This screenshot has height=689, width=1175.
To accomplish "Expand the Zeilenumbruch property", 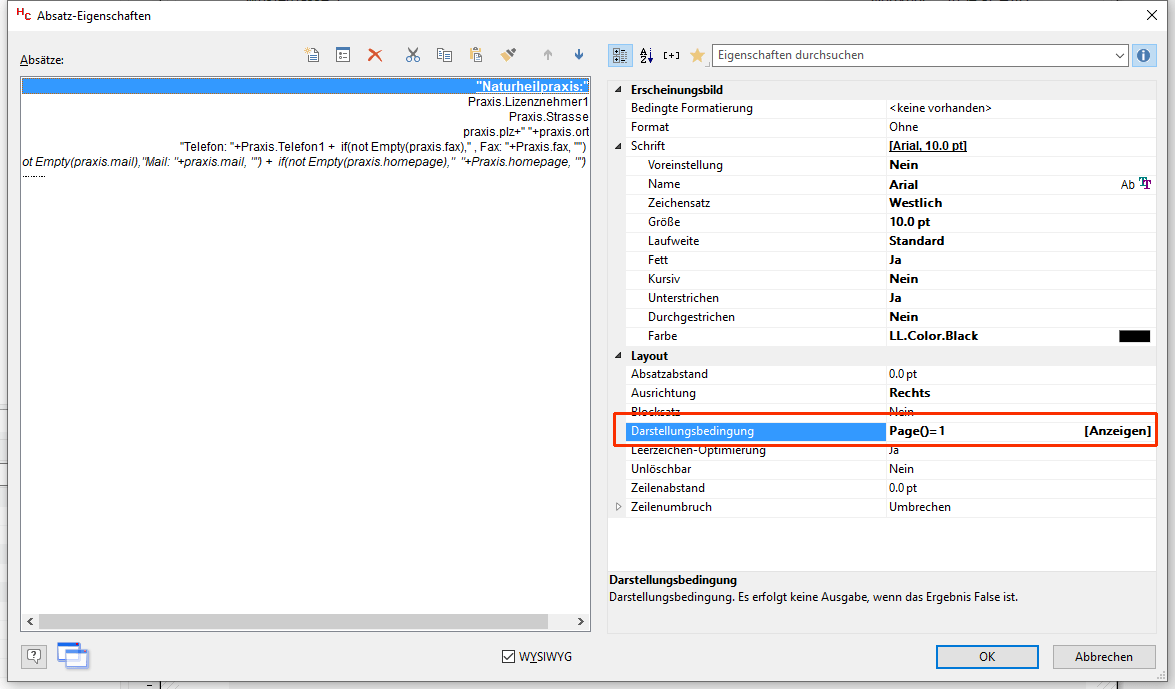I will pyautogui.click(x=619, y=507).
